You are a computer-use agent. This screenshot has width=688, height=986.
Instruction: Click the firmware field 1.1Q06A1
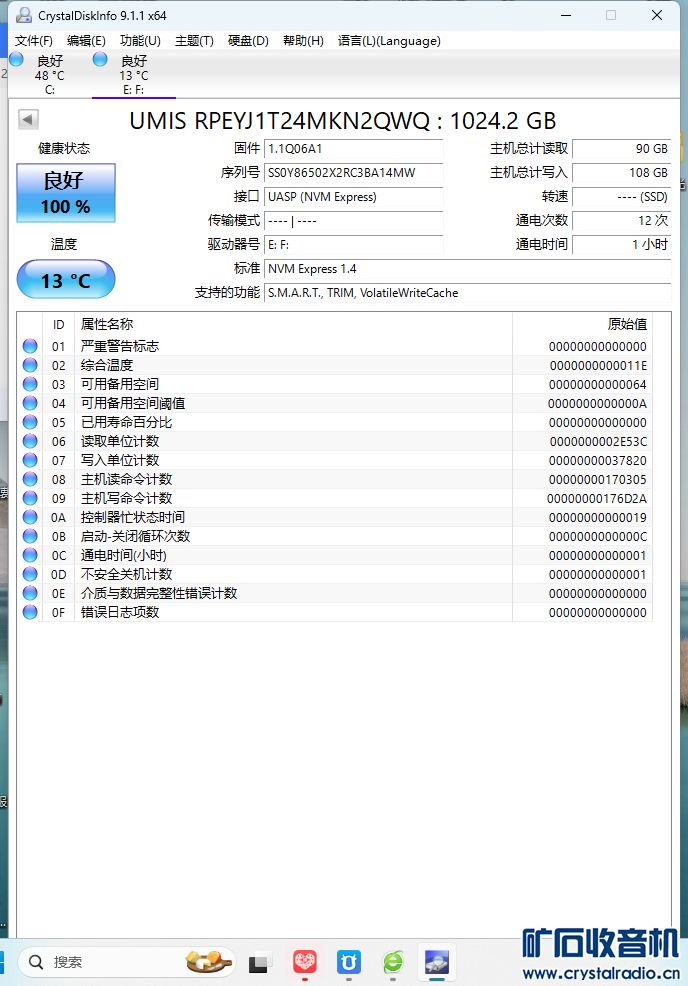click(x=353, y=149)
